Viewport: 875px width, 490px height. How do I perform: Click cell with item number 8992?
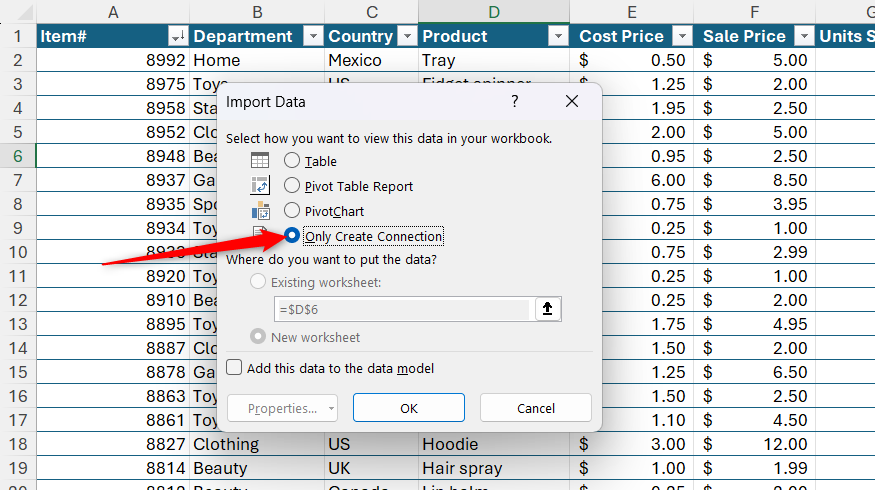click(x=113, y=60)
